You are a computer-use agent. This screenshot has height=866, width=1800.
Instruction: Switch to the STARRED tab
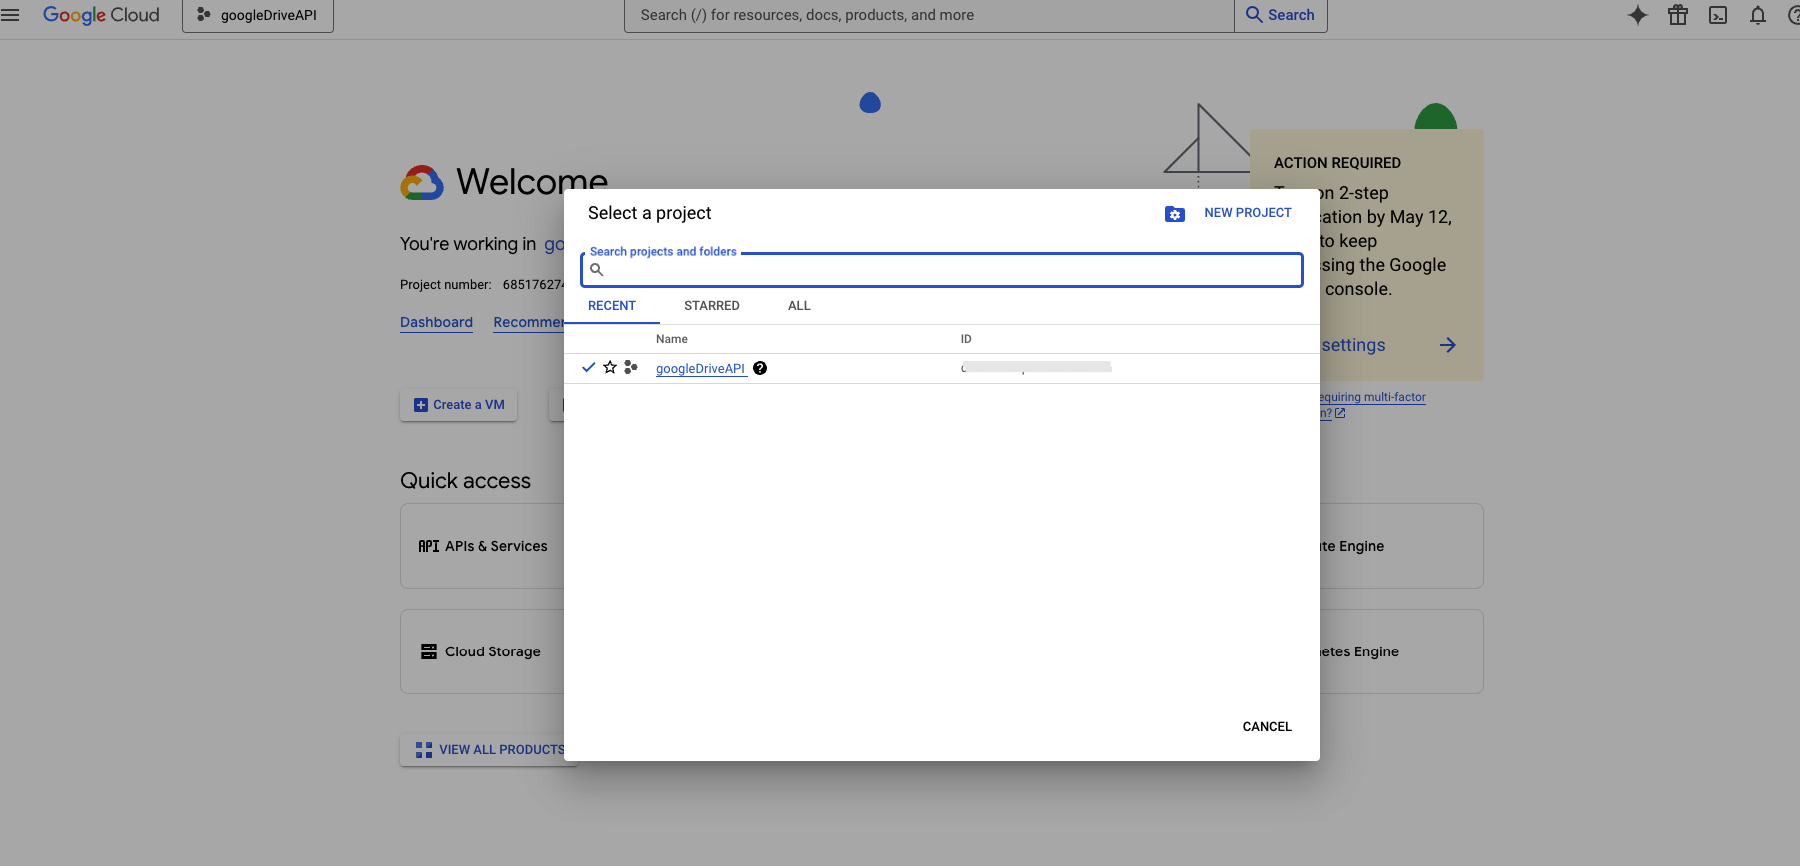712,306
